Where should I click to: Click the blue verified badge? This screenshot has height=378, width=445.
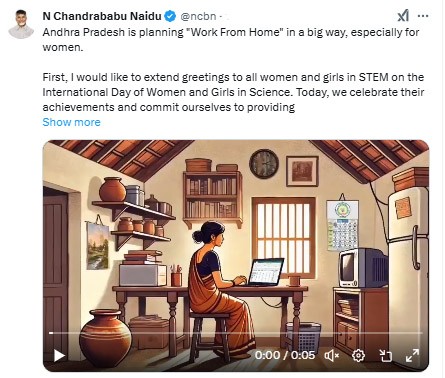170,16
